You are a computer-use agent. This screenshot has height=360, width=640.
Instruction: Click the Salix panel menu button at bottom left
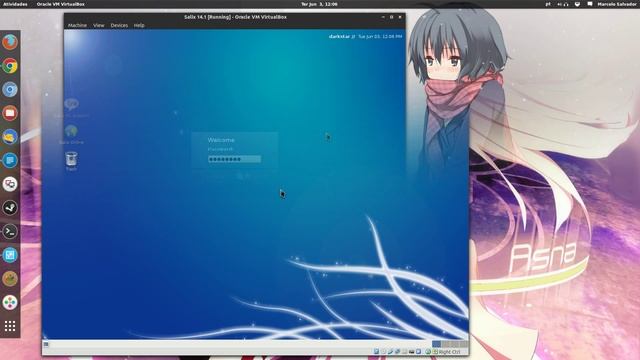pyautogui.click(x=46, y=344)
